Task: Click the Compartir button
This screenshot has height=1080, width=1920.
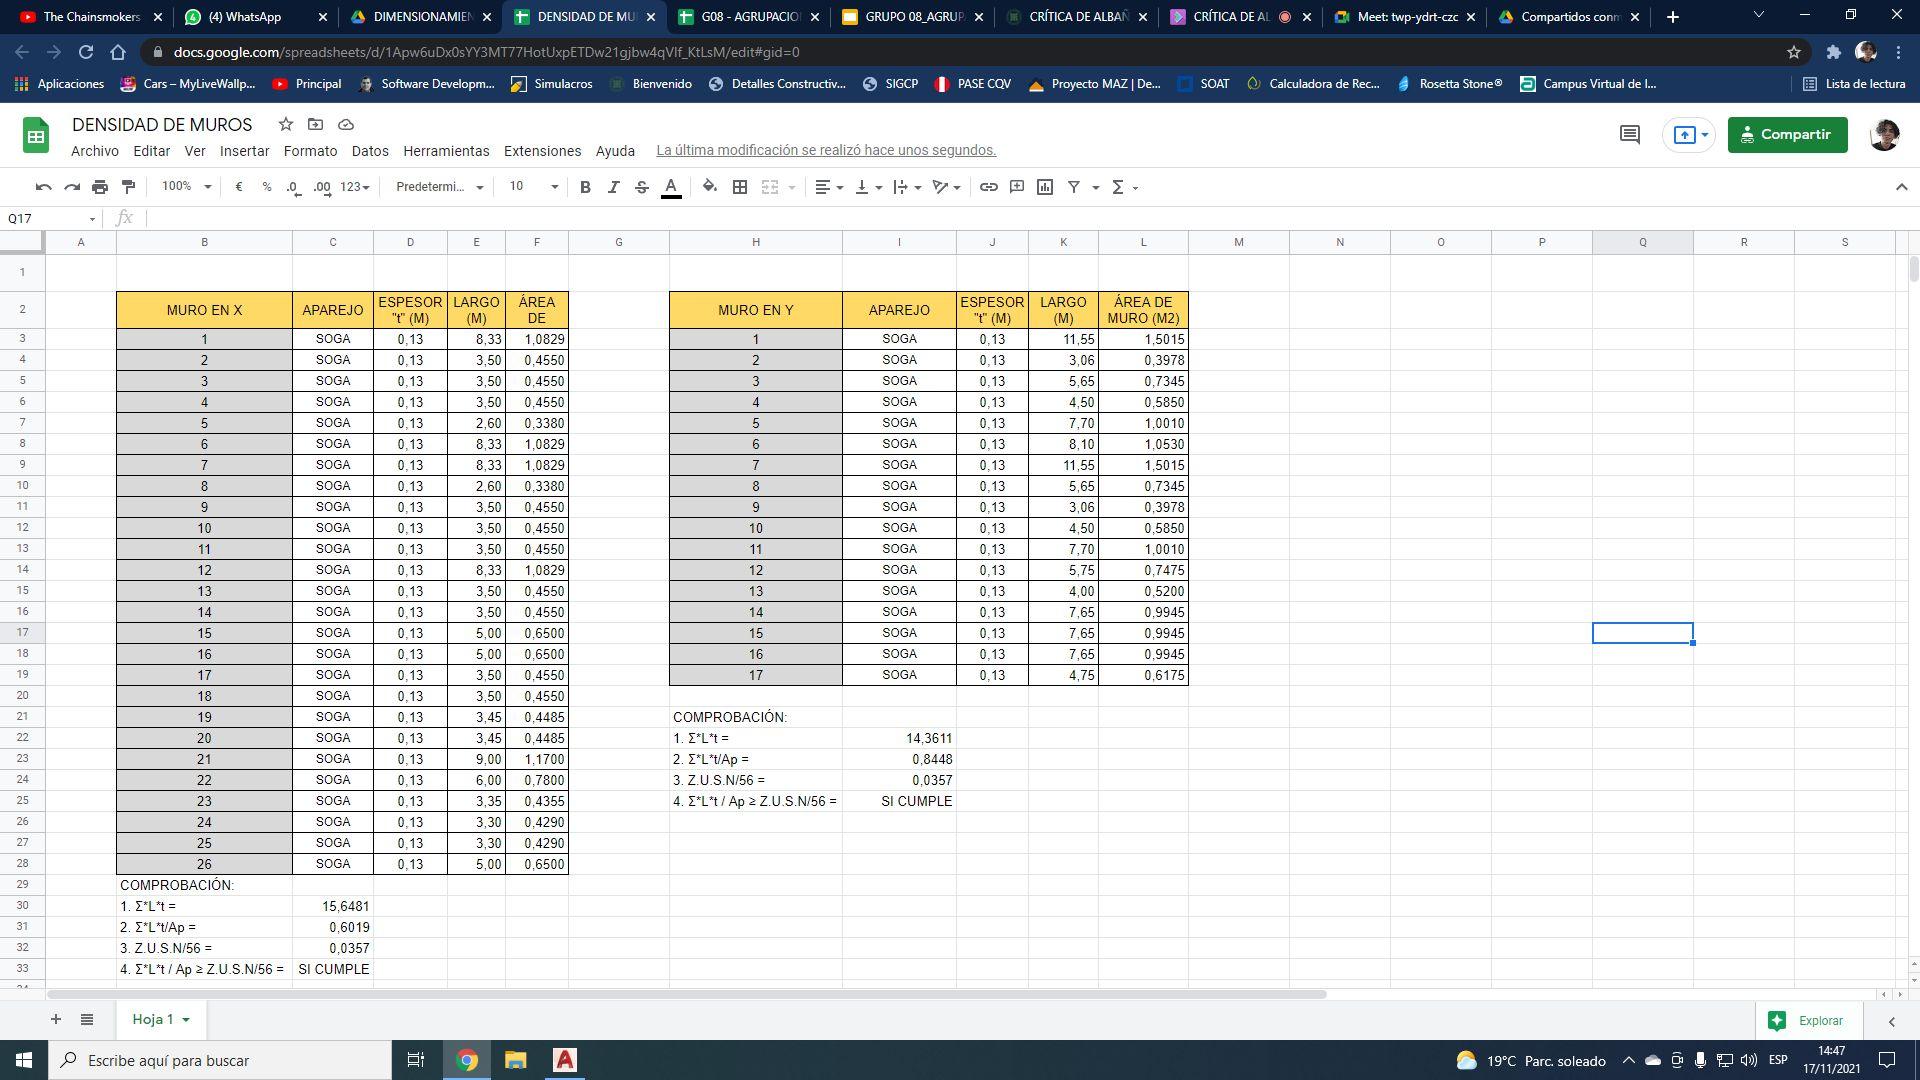Action: [1787, 134]
